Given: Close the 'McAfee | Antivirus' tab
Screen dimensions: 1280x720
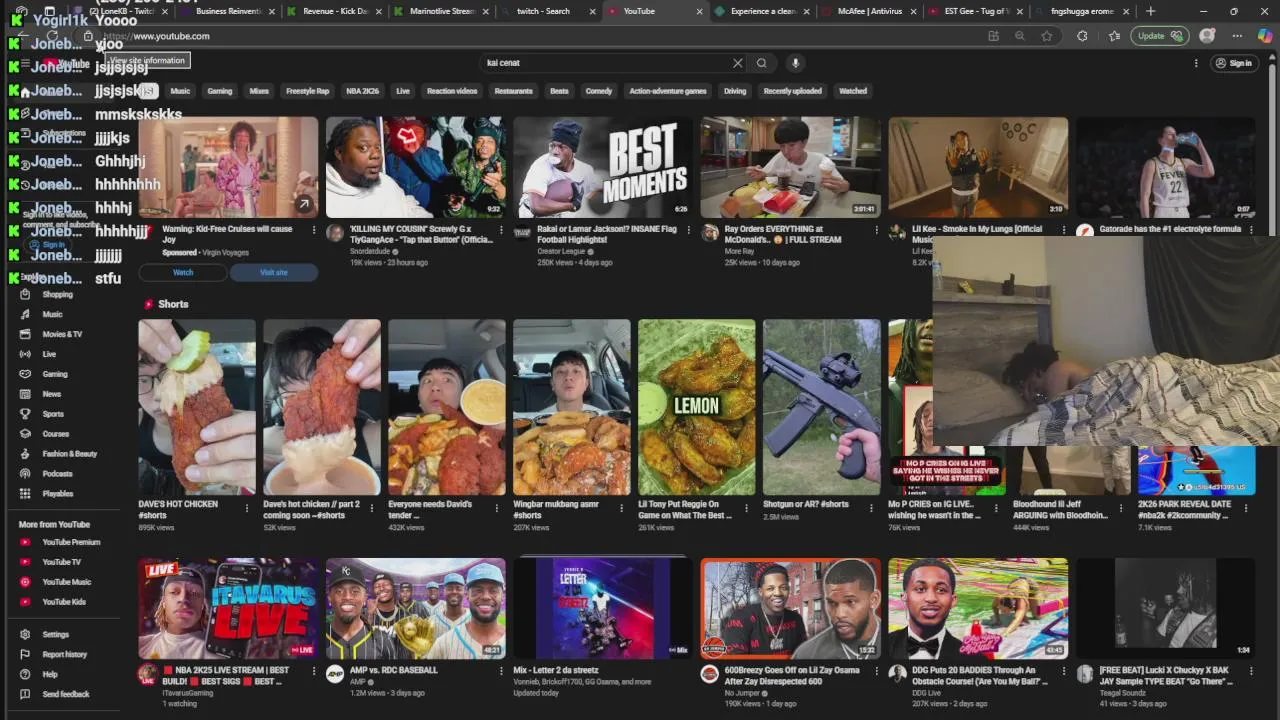Looking at the screenshot, I should [913, 12].
